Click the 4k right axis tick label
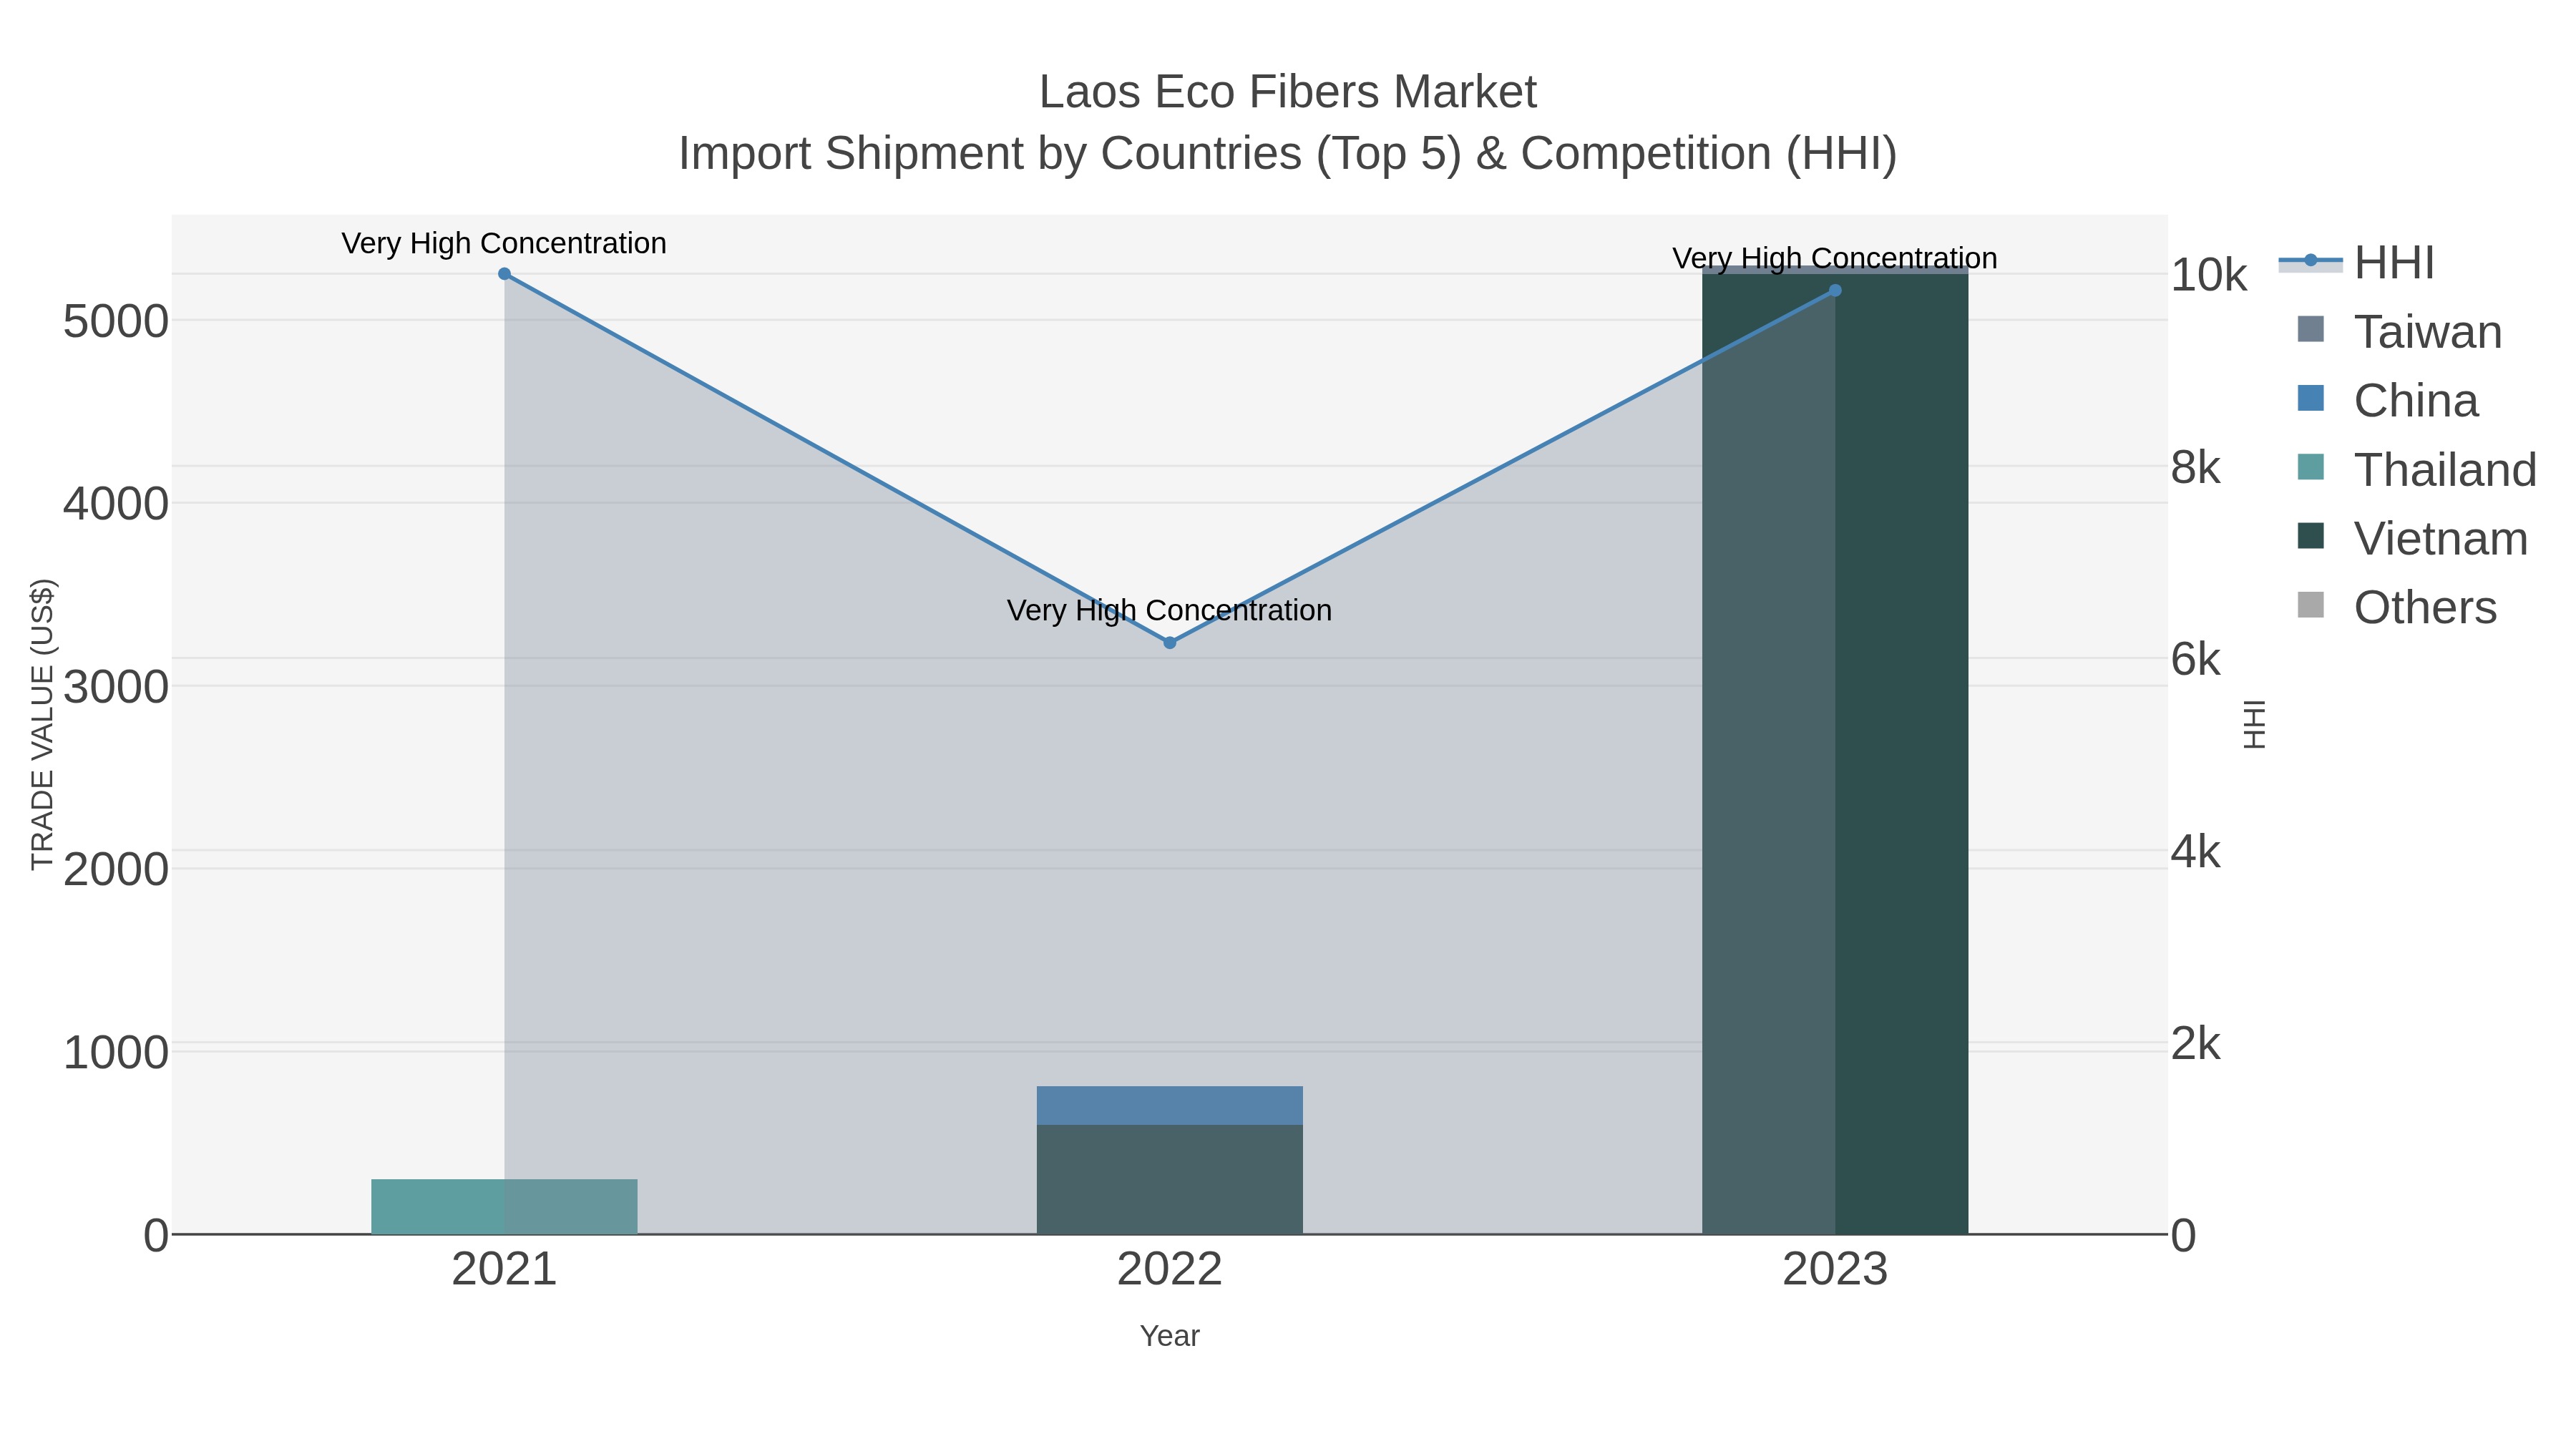The width and height of the screenshot is (2576, 1449). 2195,852
